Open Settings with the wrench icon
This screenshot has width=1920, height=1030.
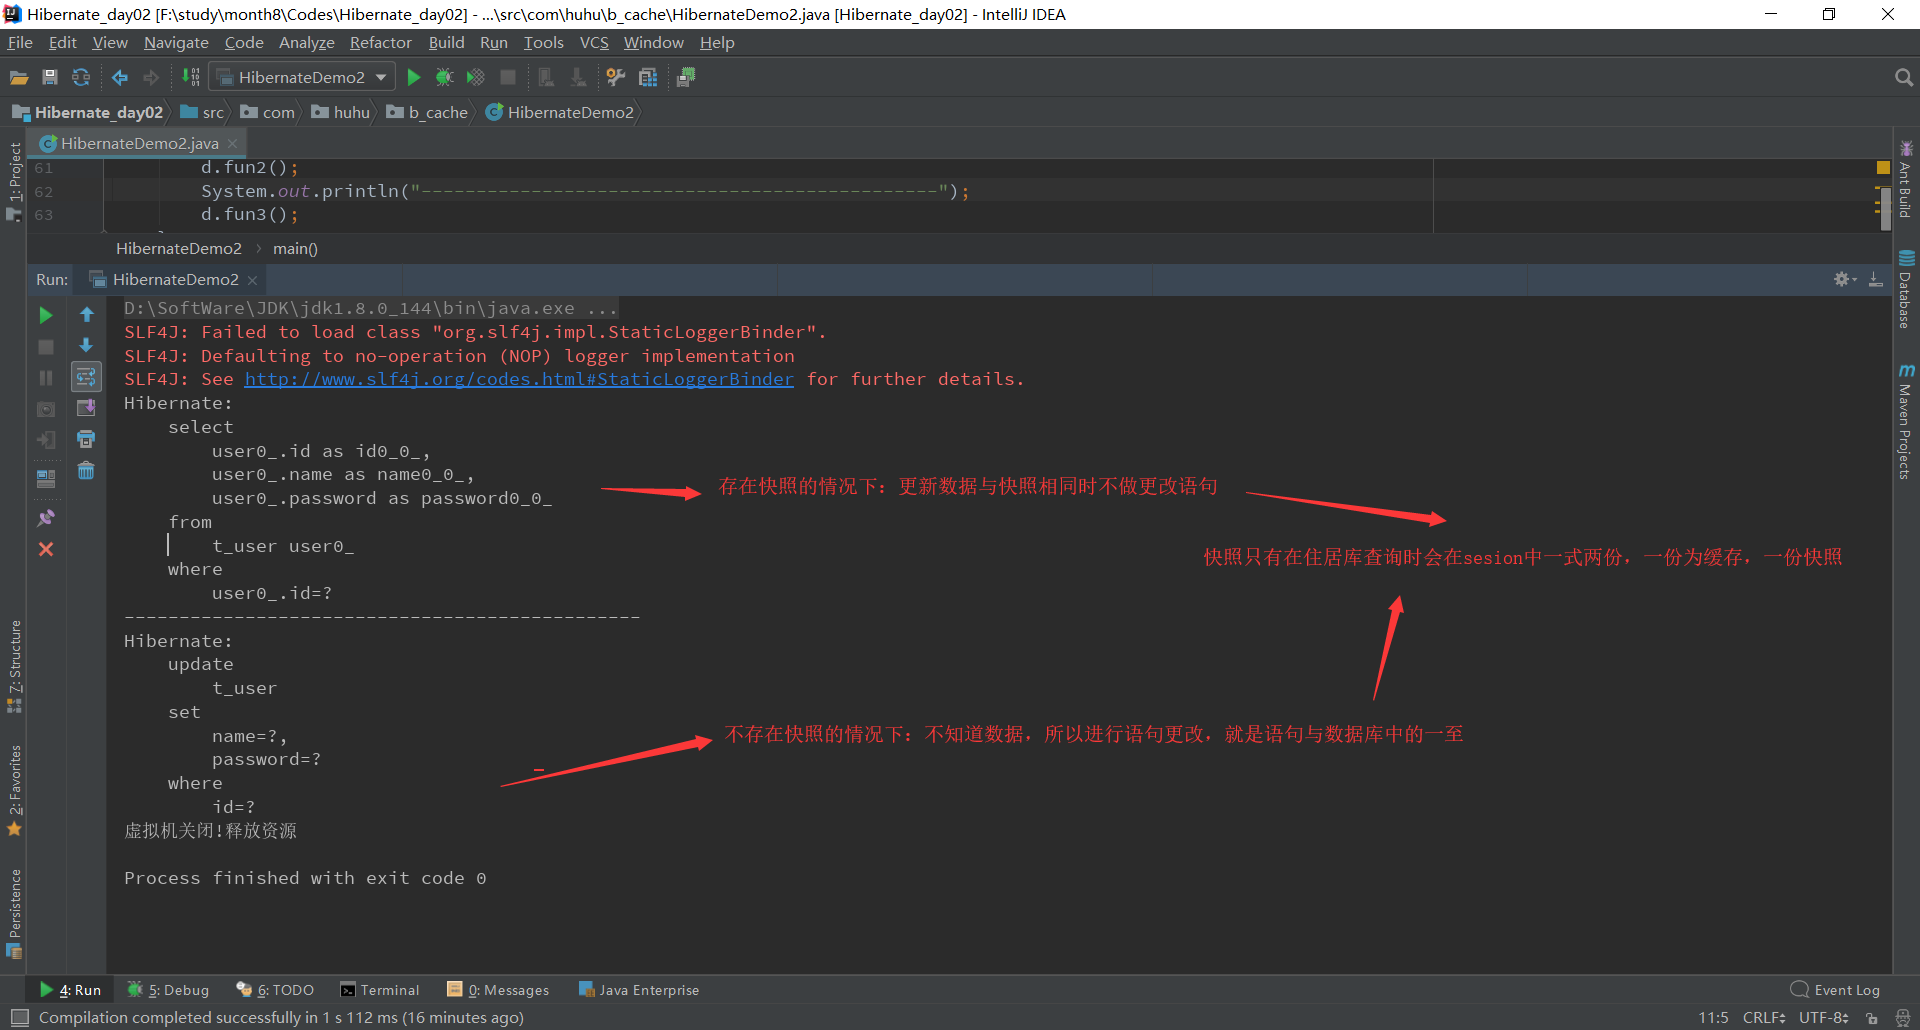tap(616, 77)
